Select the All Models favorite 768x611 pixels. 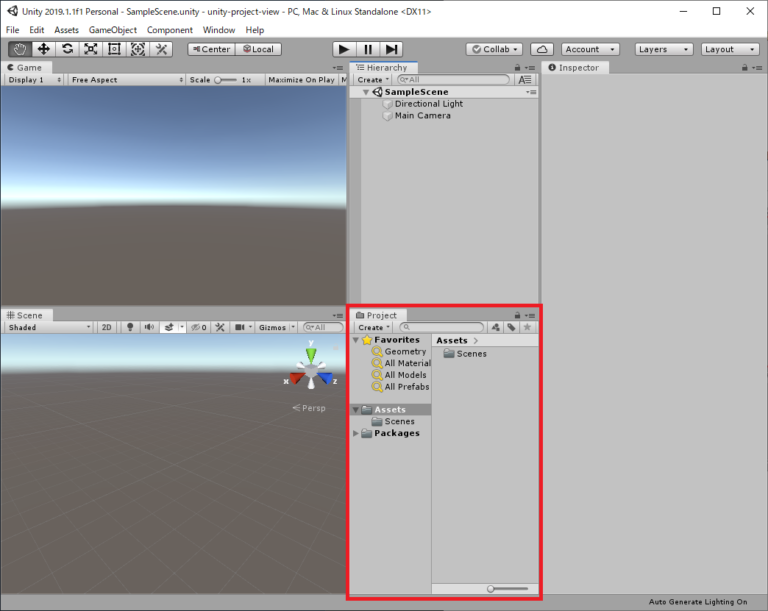(405, 375)
